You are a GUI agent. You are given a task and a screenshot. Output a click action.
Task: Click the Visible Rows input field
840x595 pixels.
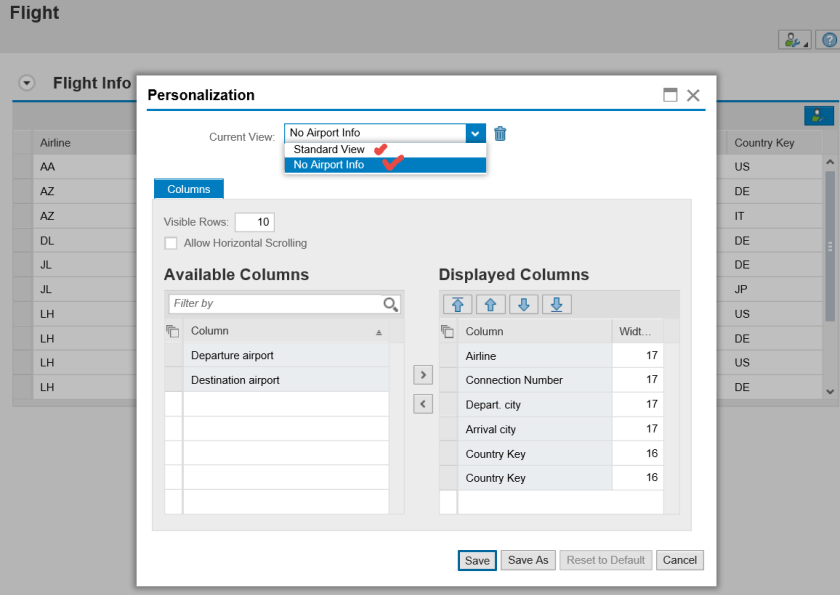pyautogui.click(x=255, y=222)
